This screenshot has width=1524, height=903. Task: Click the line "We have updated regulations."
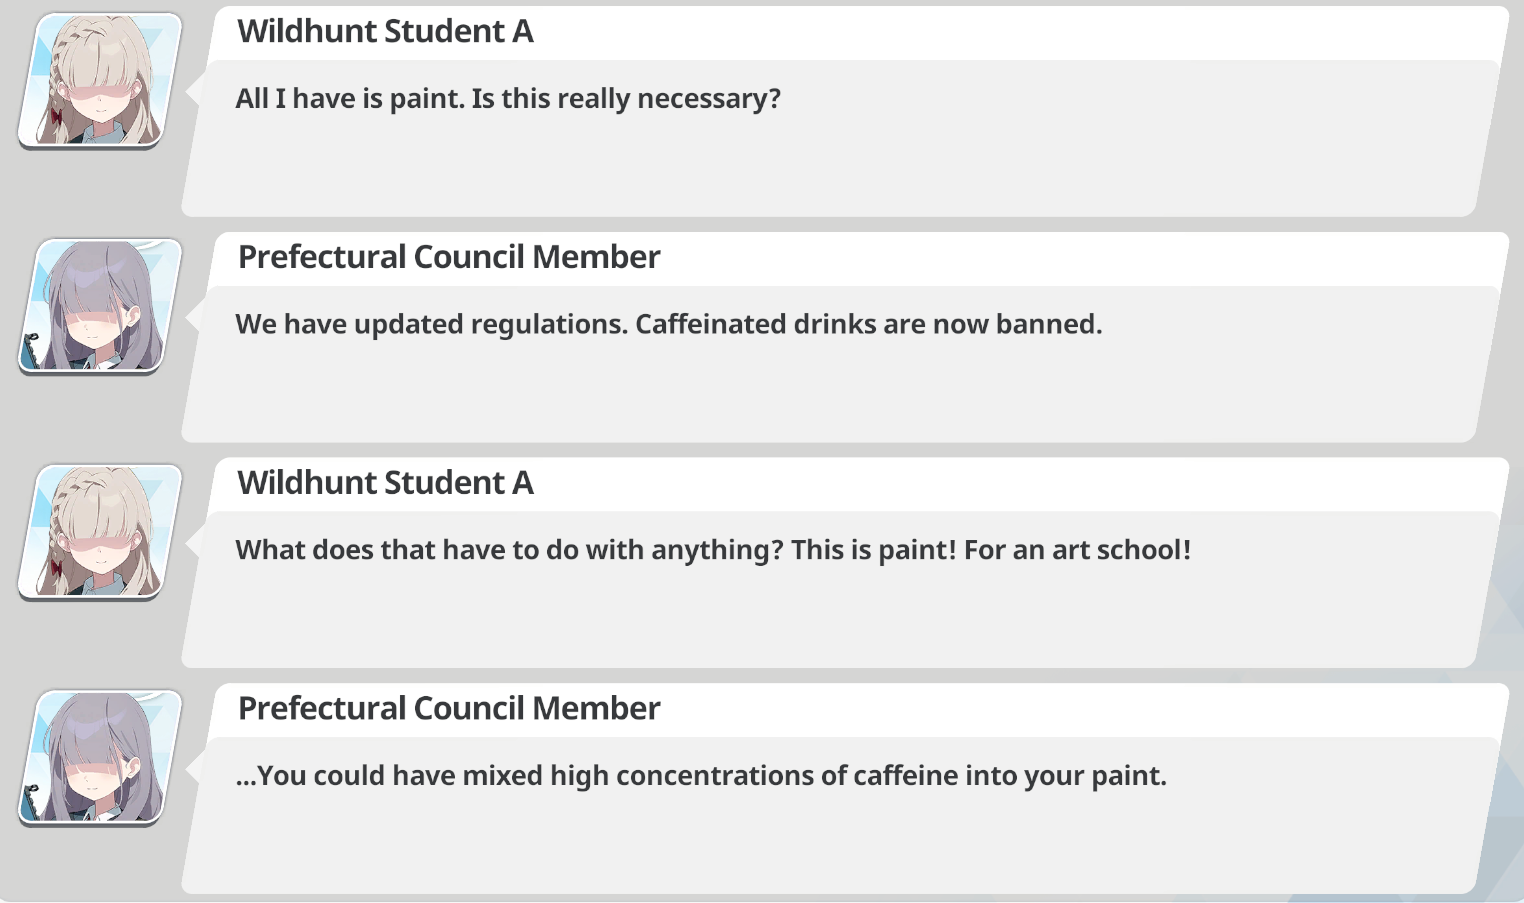[x=432, y=325]
